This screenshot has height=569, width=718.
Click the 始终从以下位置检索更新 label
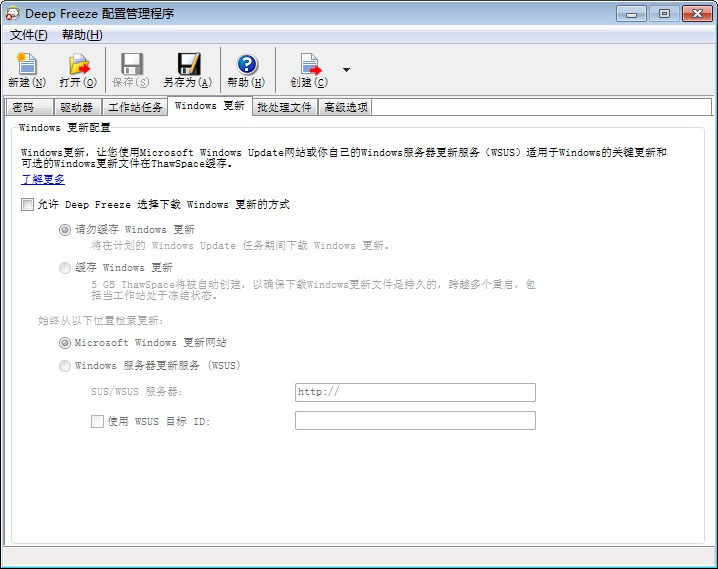point(100,321)
